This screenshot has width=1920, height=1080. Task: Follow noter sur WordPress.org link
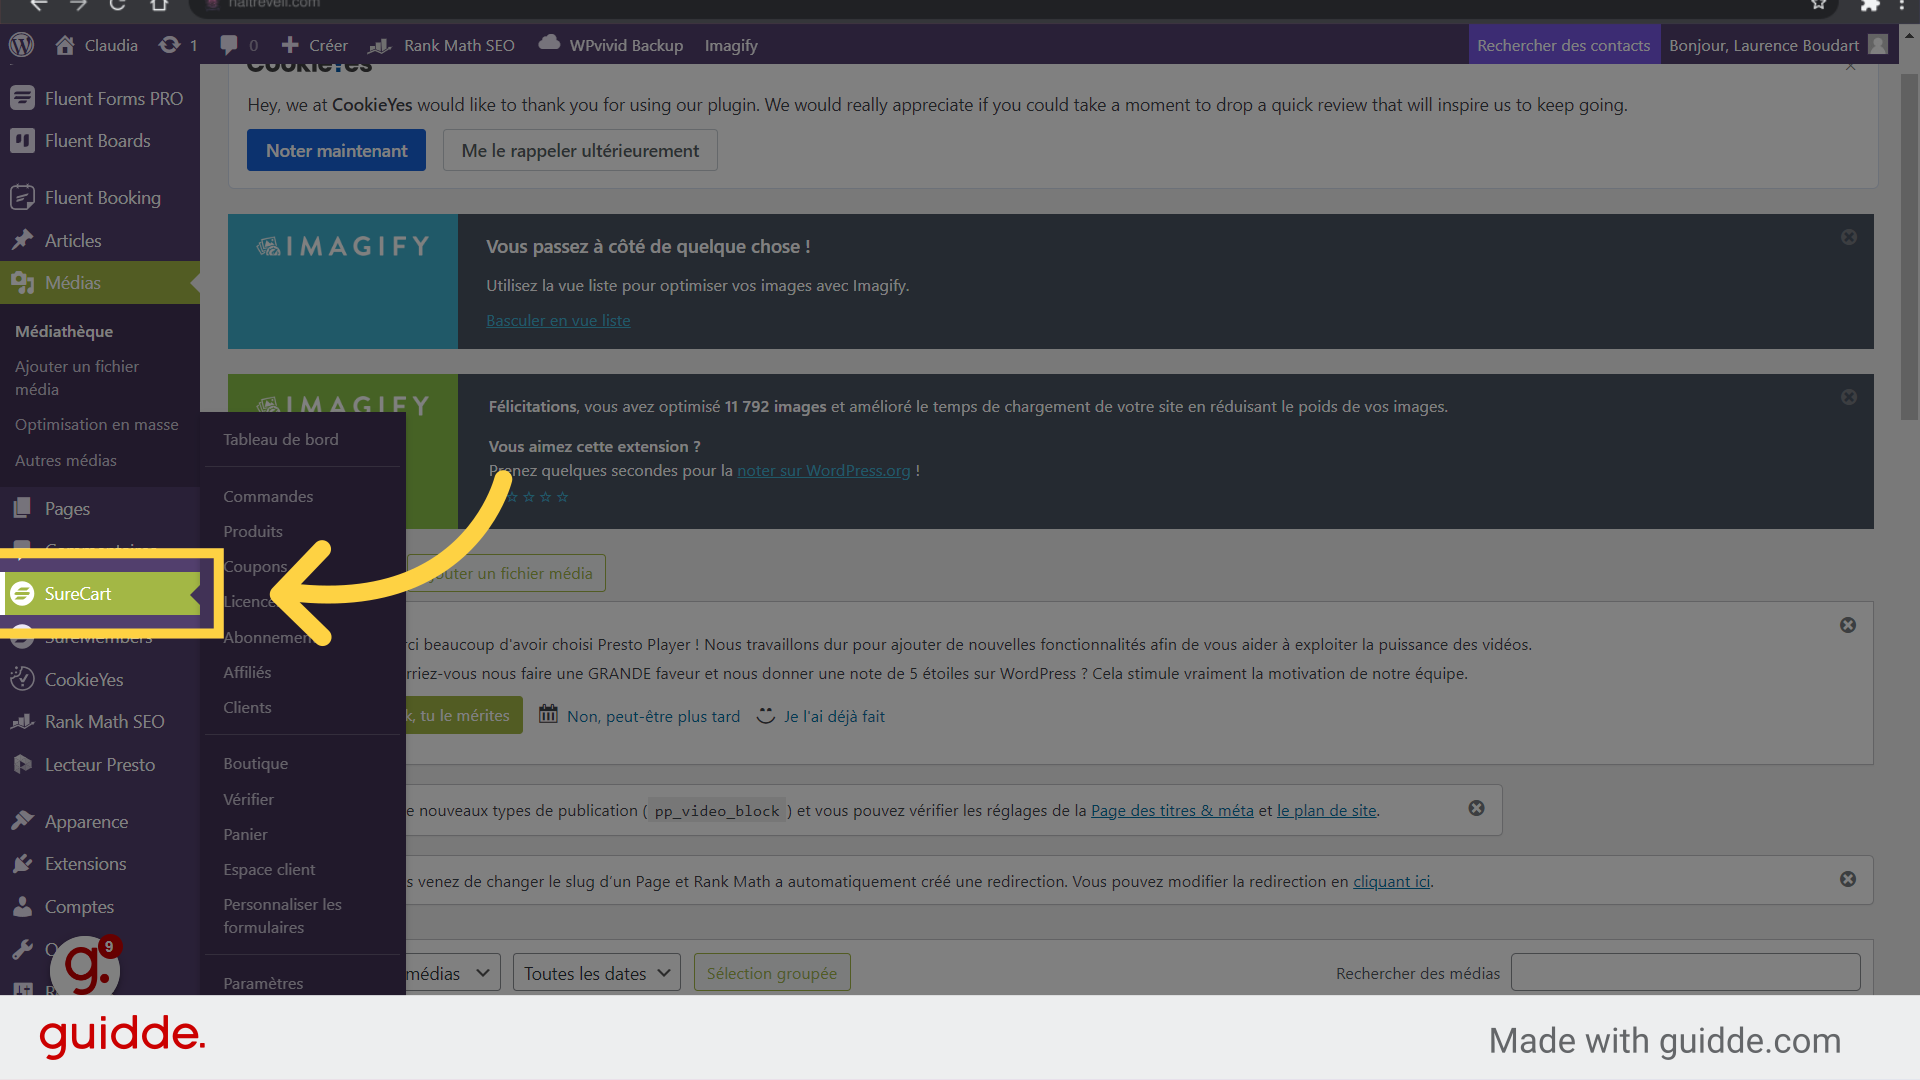tap(823, 470)
